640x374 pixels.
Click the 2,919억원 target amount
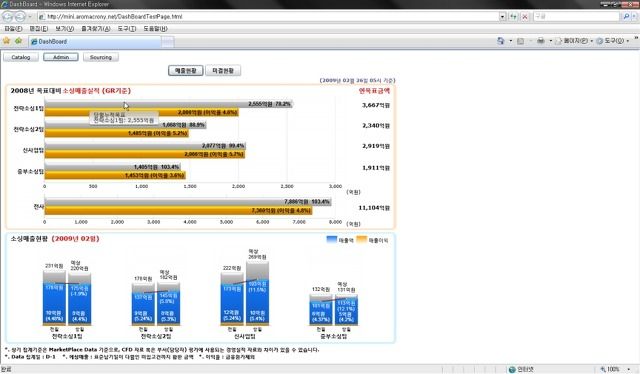[376, 146]
